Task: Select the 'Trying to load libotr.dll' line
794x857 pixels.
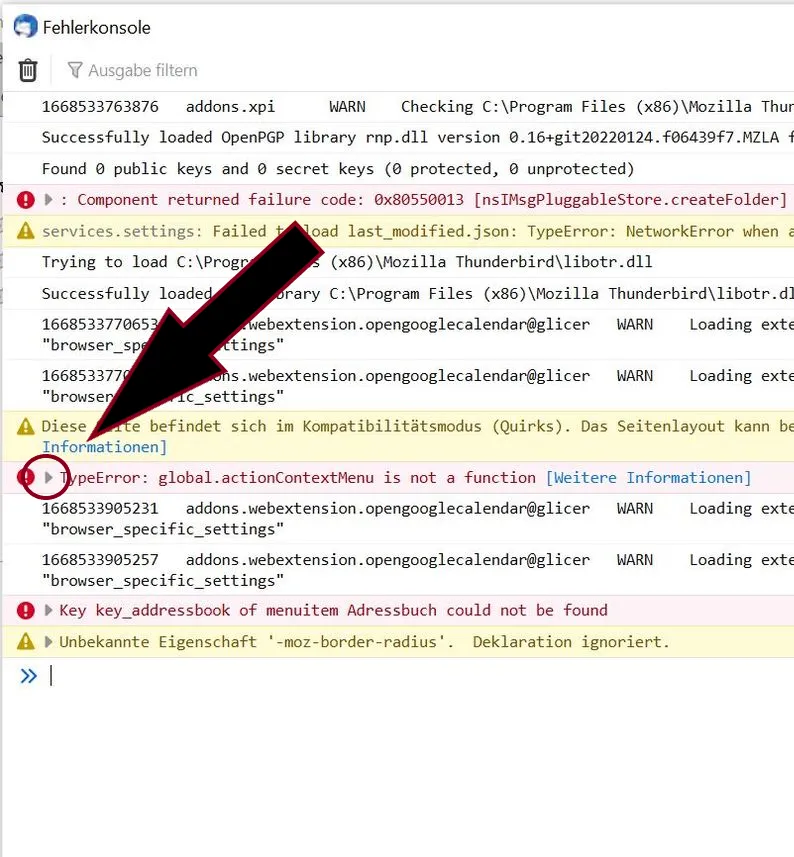Action: 398,262
